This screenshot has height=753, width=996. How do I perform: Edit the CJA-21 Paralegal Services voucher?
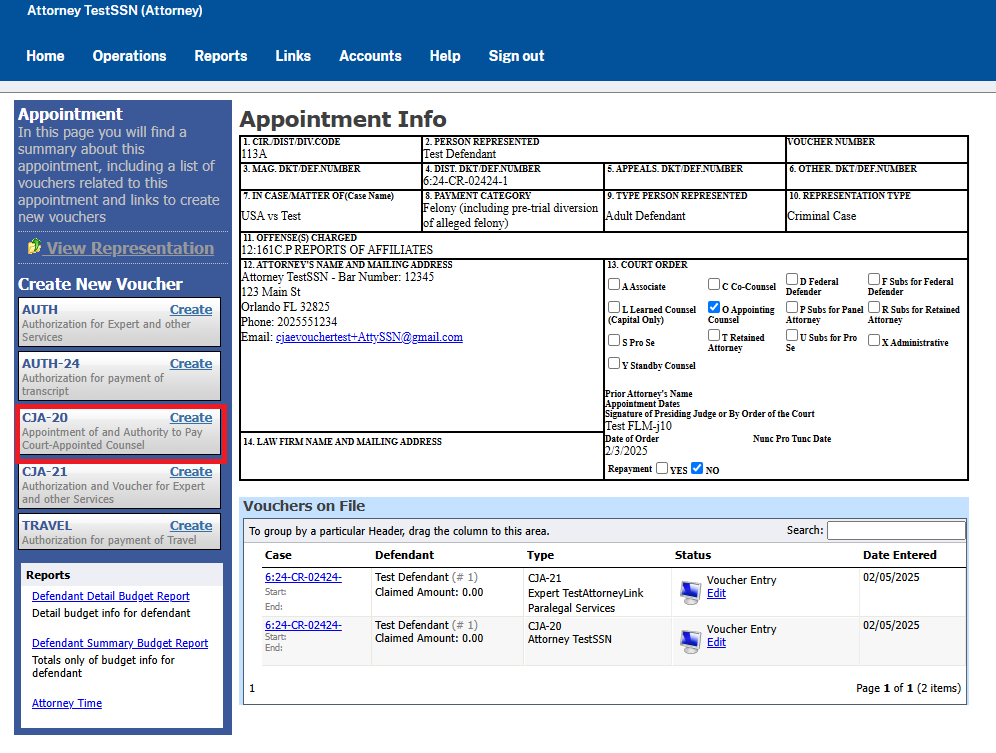pos(716,594)
